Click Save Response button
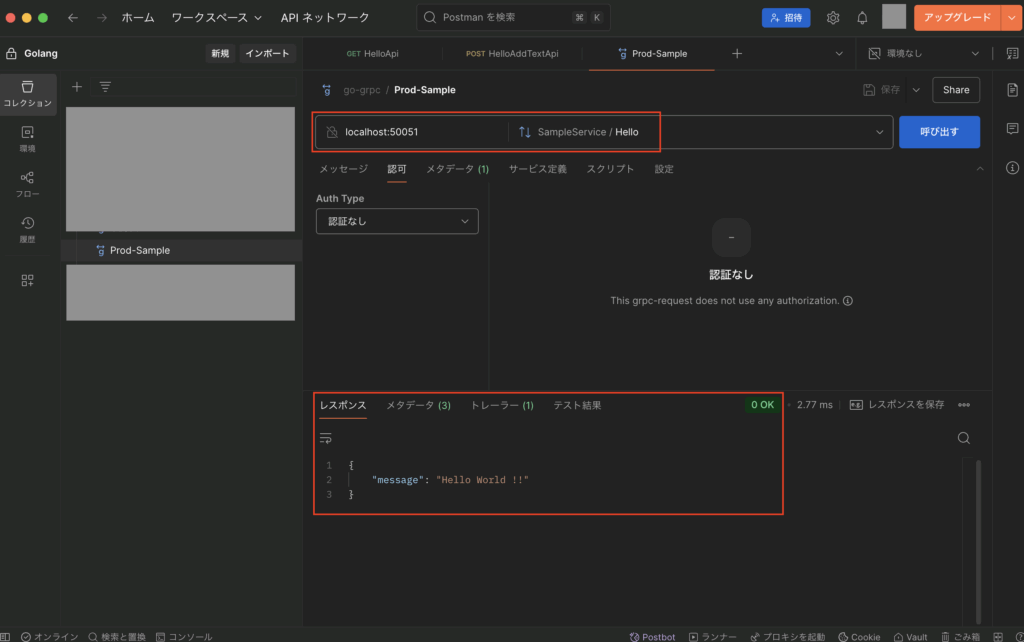 897,405
